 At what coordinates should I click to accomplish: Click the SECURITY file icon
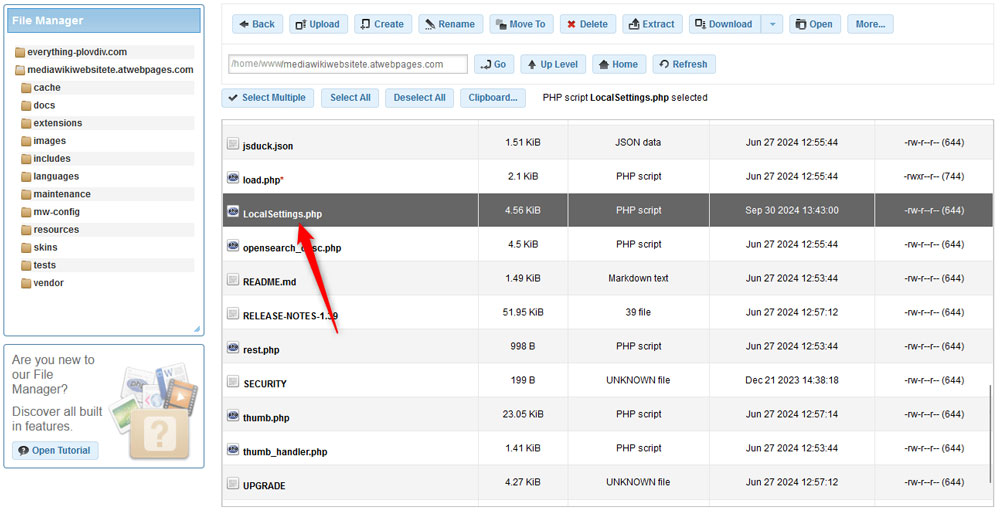click(233, 381)
